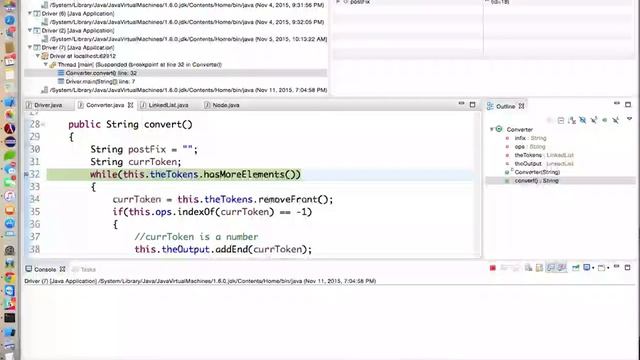
Task: Collapse the Driver (6) launch node
Action: tap(30, 13)
